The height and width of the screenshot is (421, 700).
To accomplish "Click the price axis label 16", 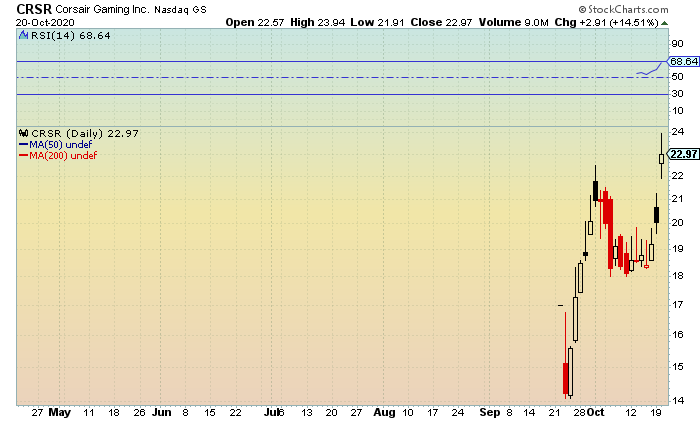I will 678,334.
